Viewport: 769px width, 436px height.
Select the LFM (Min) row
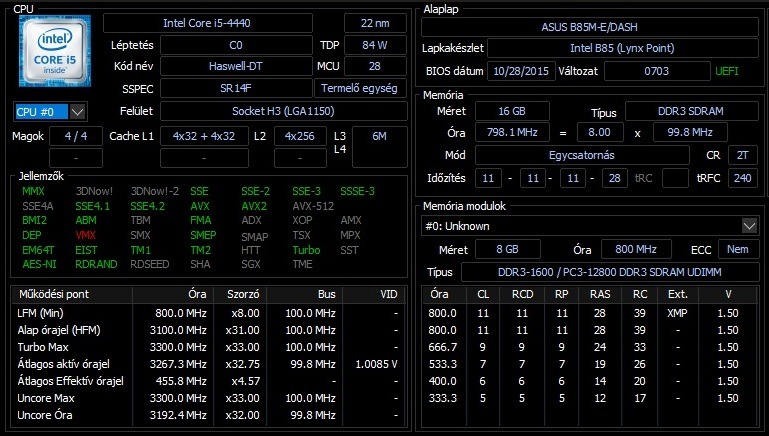click(x=208, y=313)
